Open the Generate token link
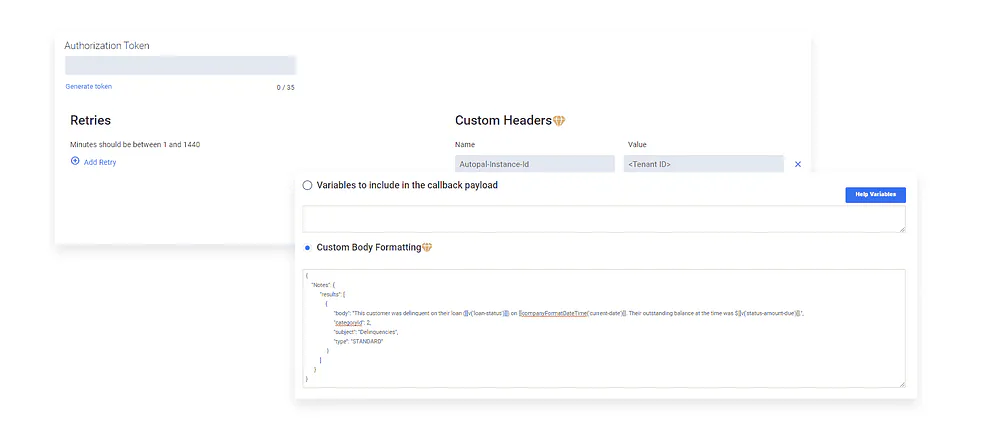The width and height of the screenshot is (1000, 431). point(89,87)
